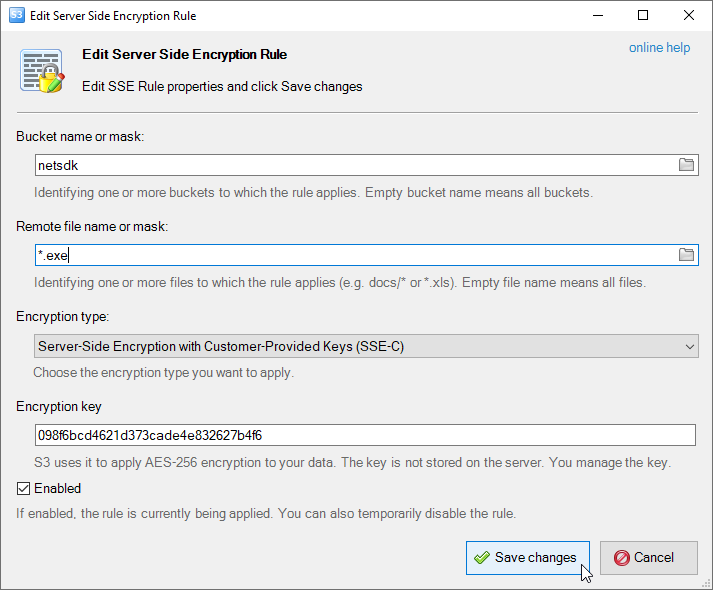
Task: Open the Encryption type dropdown
Action: click(x=366, y=346)
